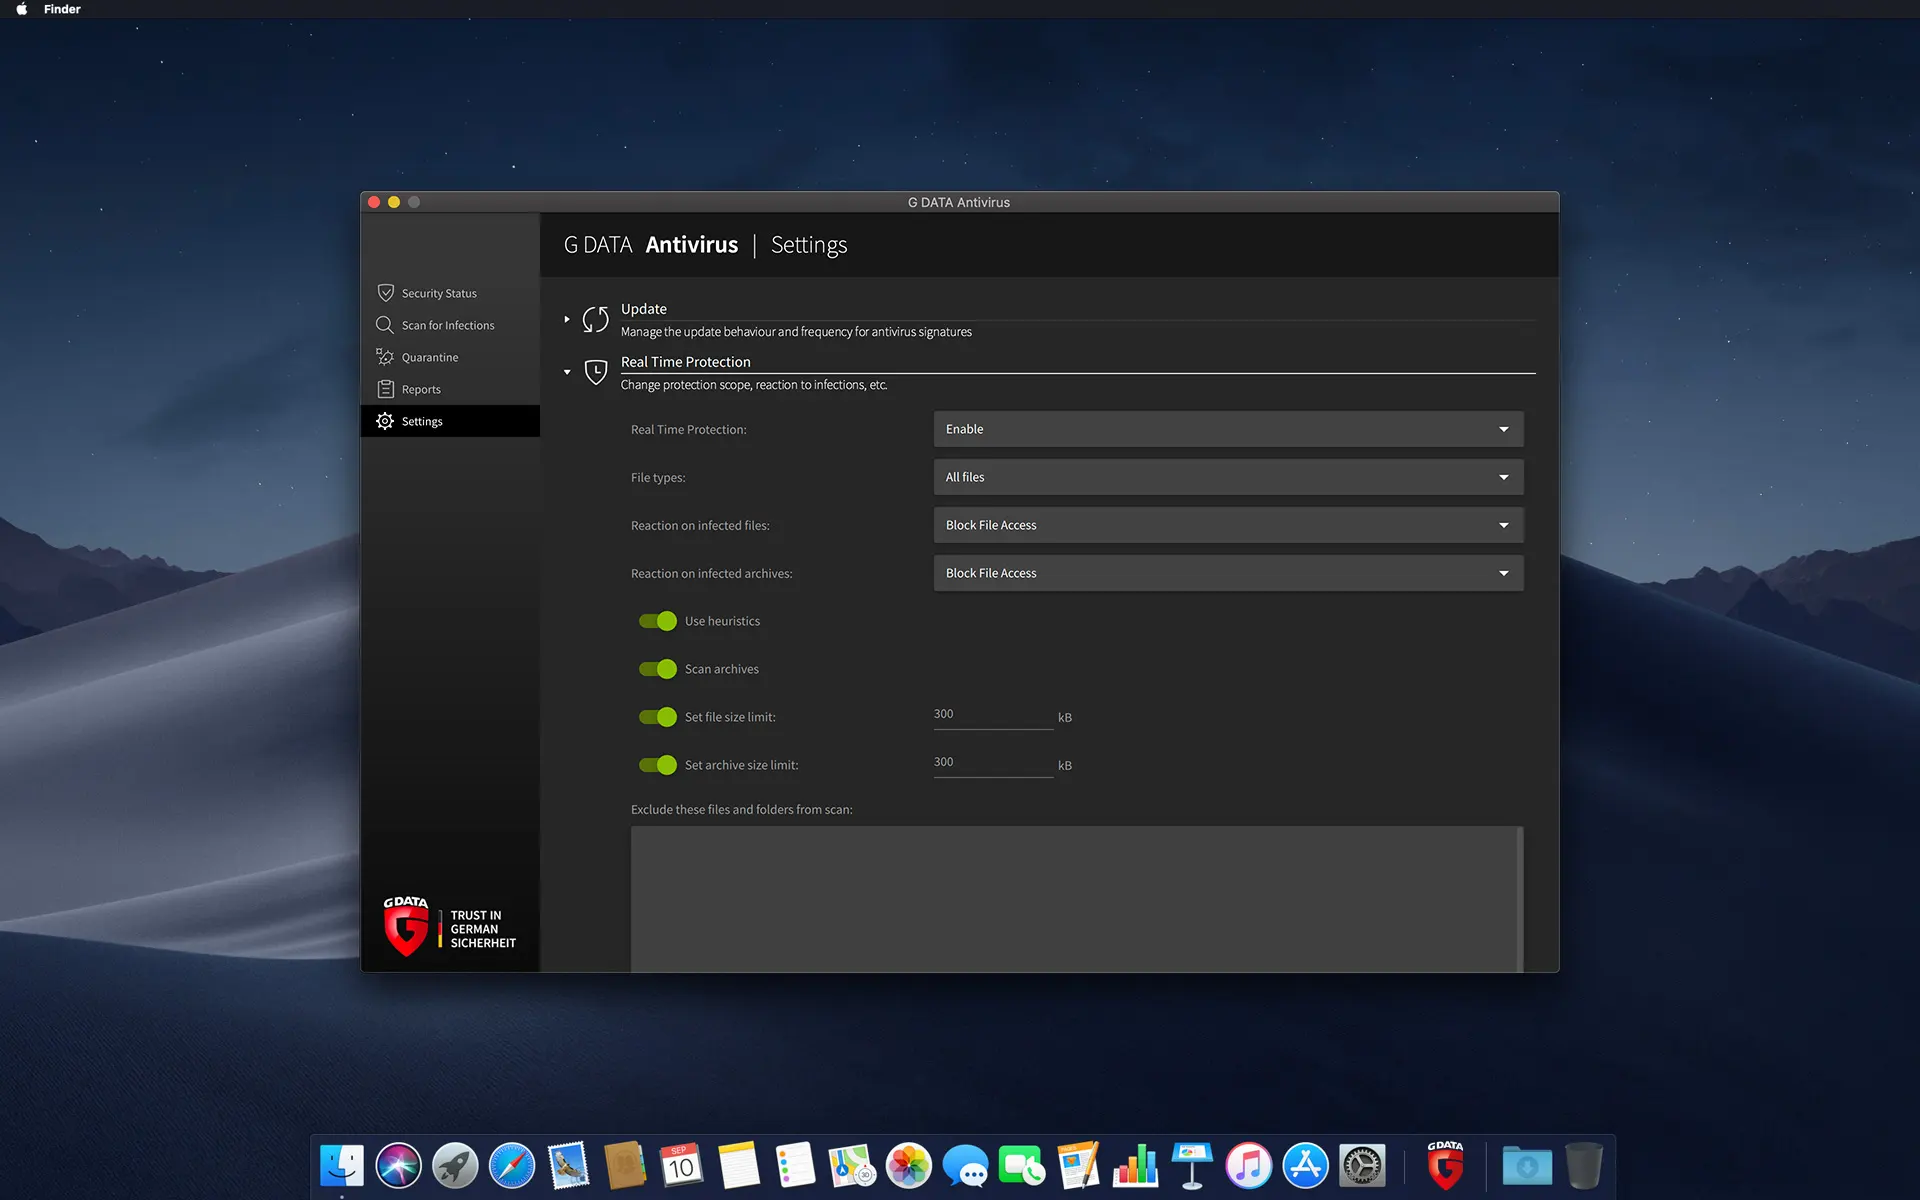Click the Real Time Protection shield-clock icon
Viewport: 1920px width, 1200px height.
tap(595, 372)
